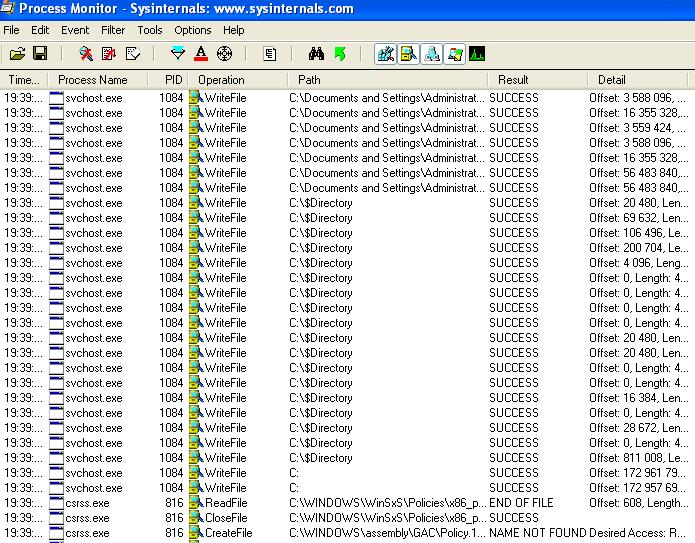The image size is (695, 543).
Task: Clear the display with the eraser icon
Action: (x=133, y=54)
